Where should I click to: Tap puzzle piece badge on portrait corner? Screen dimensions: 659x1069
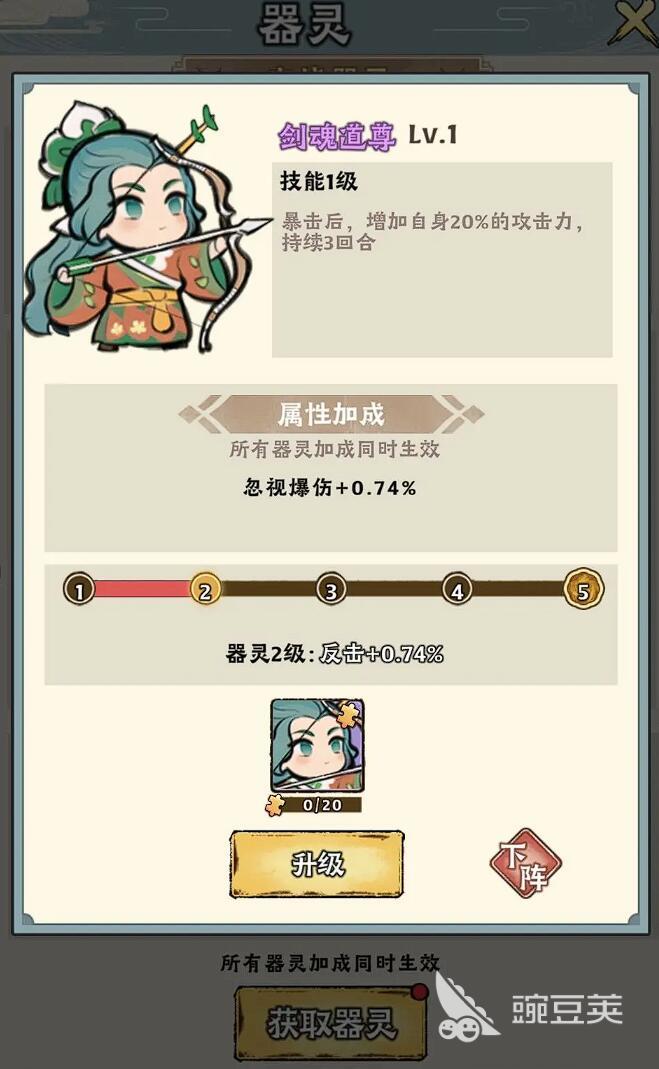pos(348,712)
